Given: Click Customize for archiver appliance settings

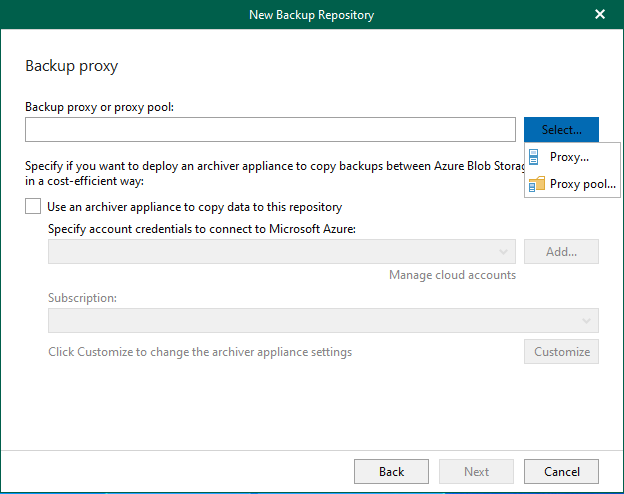Looking at the screenshot, I should point(561,352).
